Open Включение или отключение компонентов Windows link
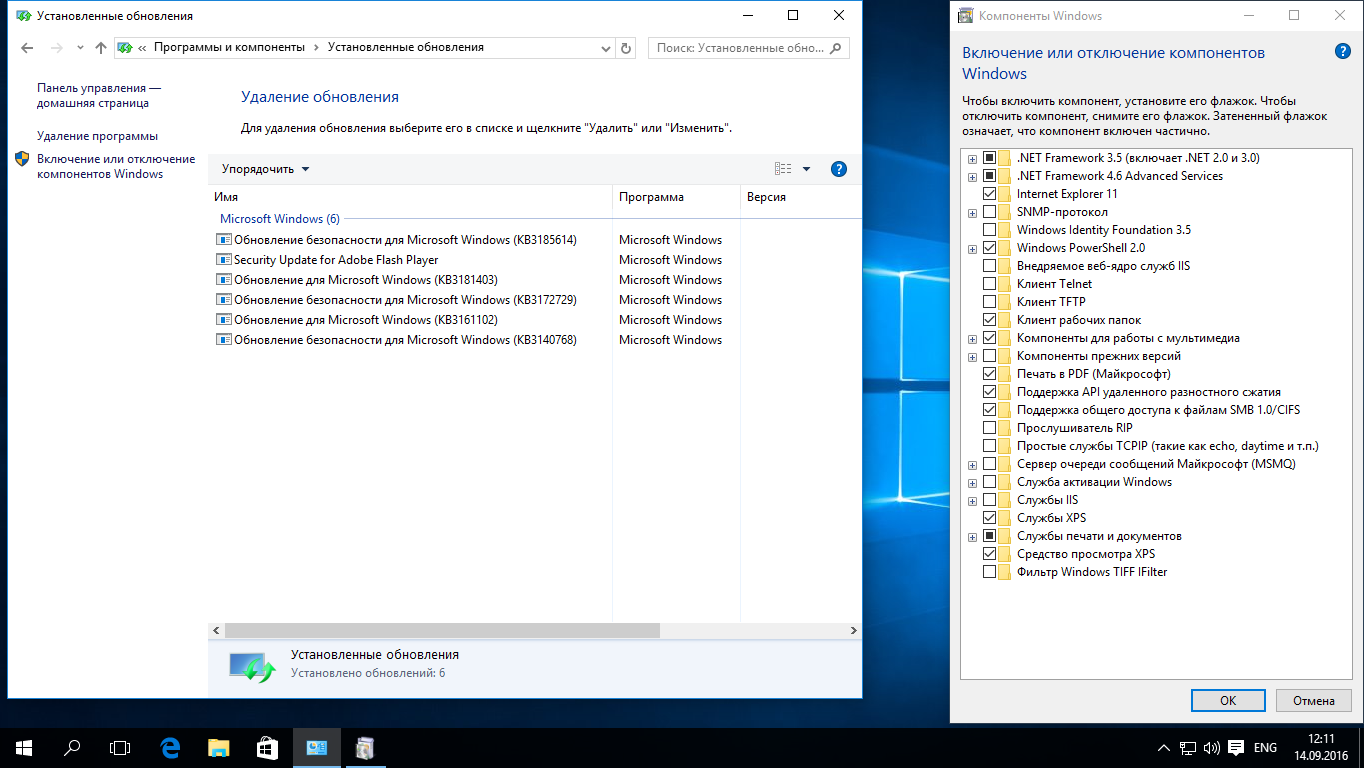This screenshot has height=768, width=1364. pyautogui.click(x=116, y=166)
